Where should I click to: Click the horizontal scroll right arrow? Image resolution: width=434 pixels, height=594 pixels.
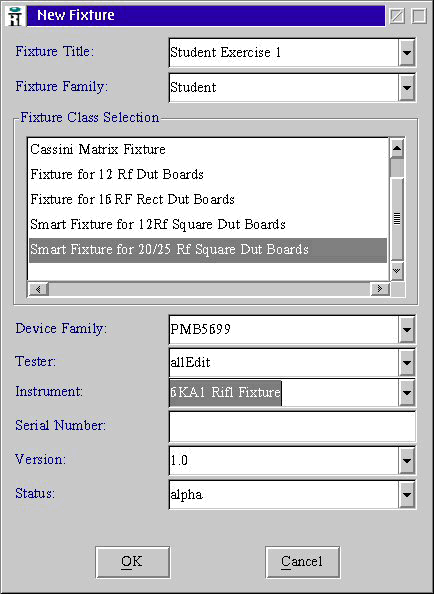[379, 289]
